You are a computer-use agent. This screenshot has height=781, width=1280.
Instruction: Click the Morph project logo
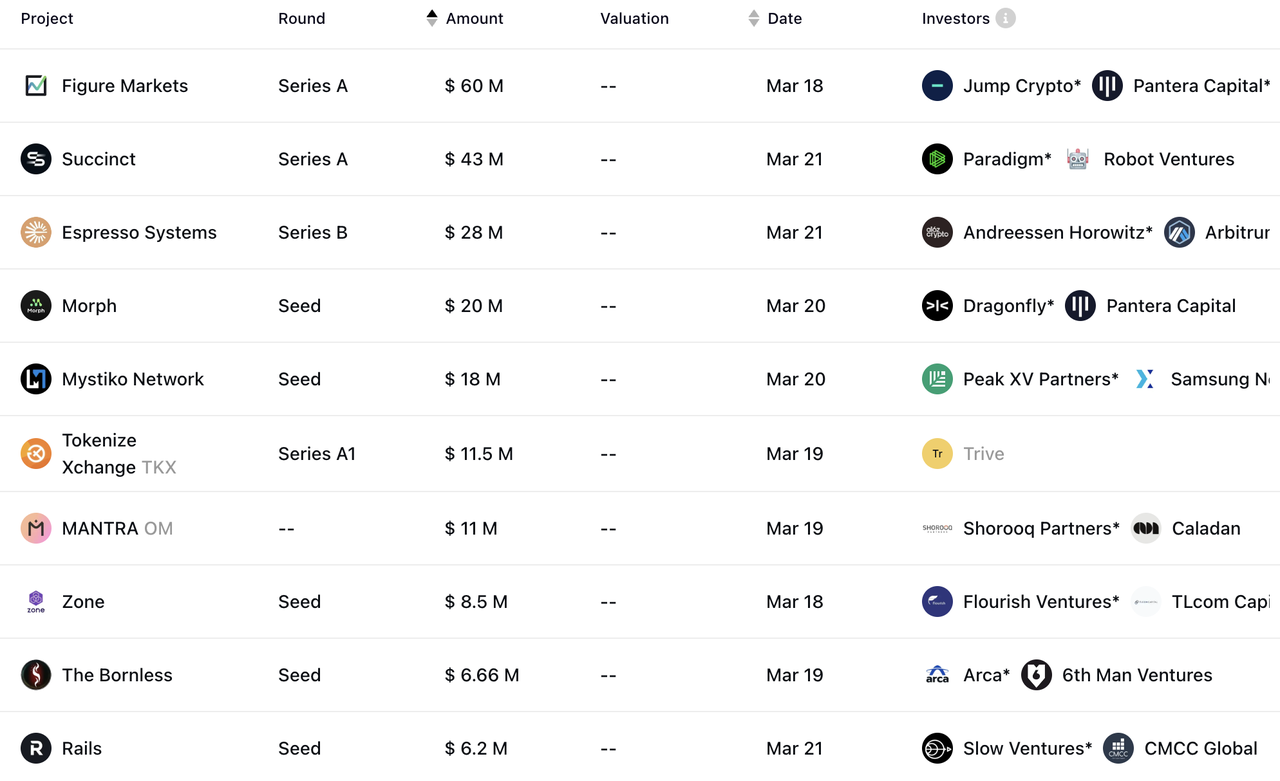click(36, 306)
